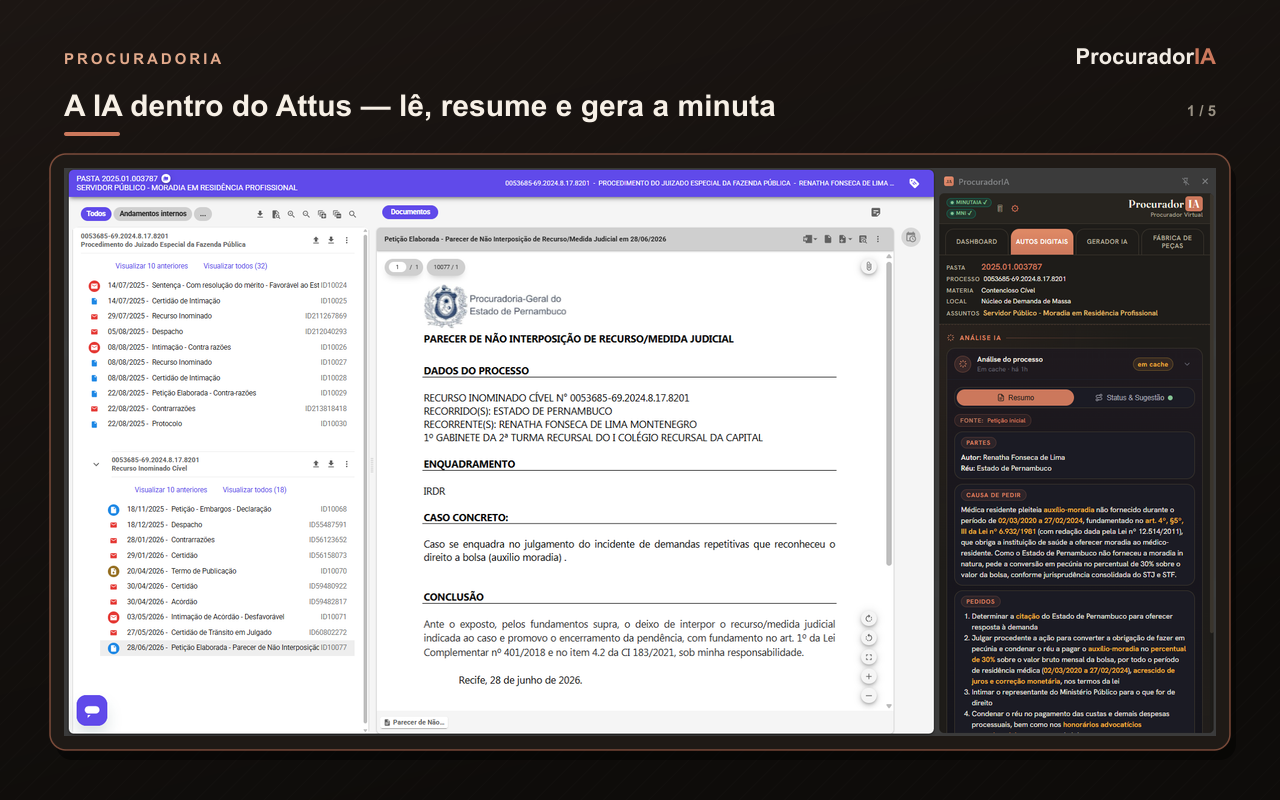Click the 10077 / 1 document counter pill
This screenshot has width=1280, height=800.
(x=446, y=267)
